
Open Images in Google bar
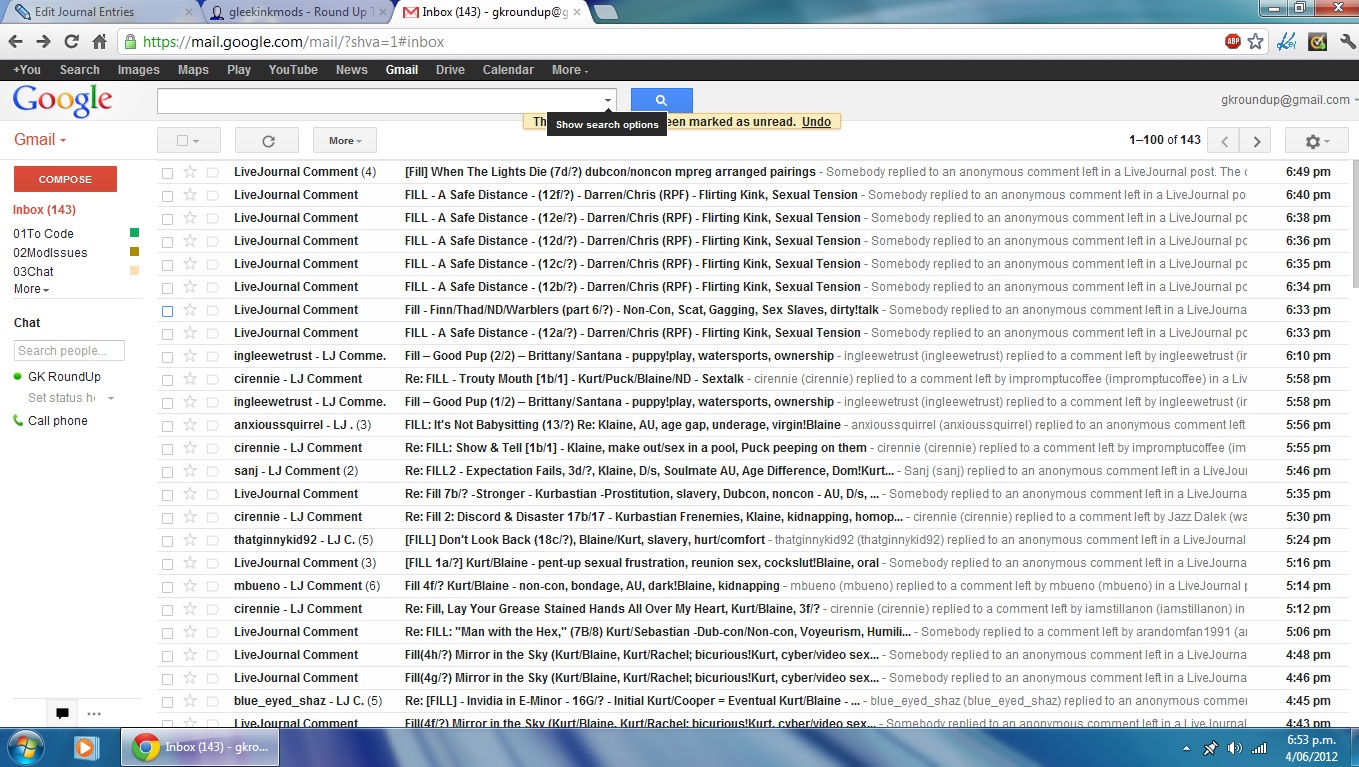click(139, 70)
